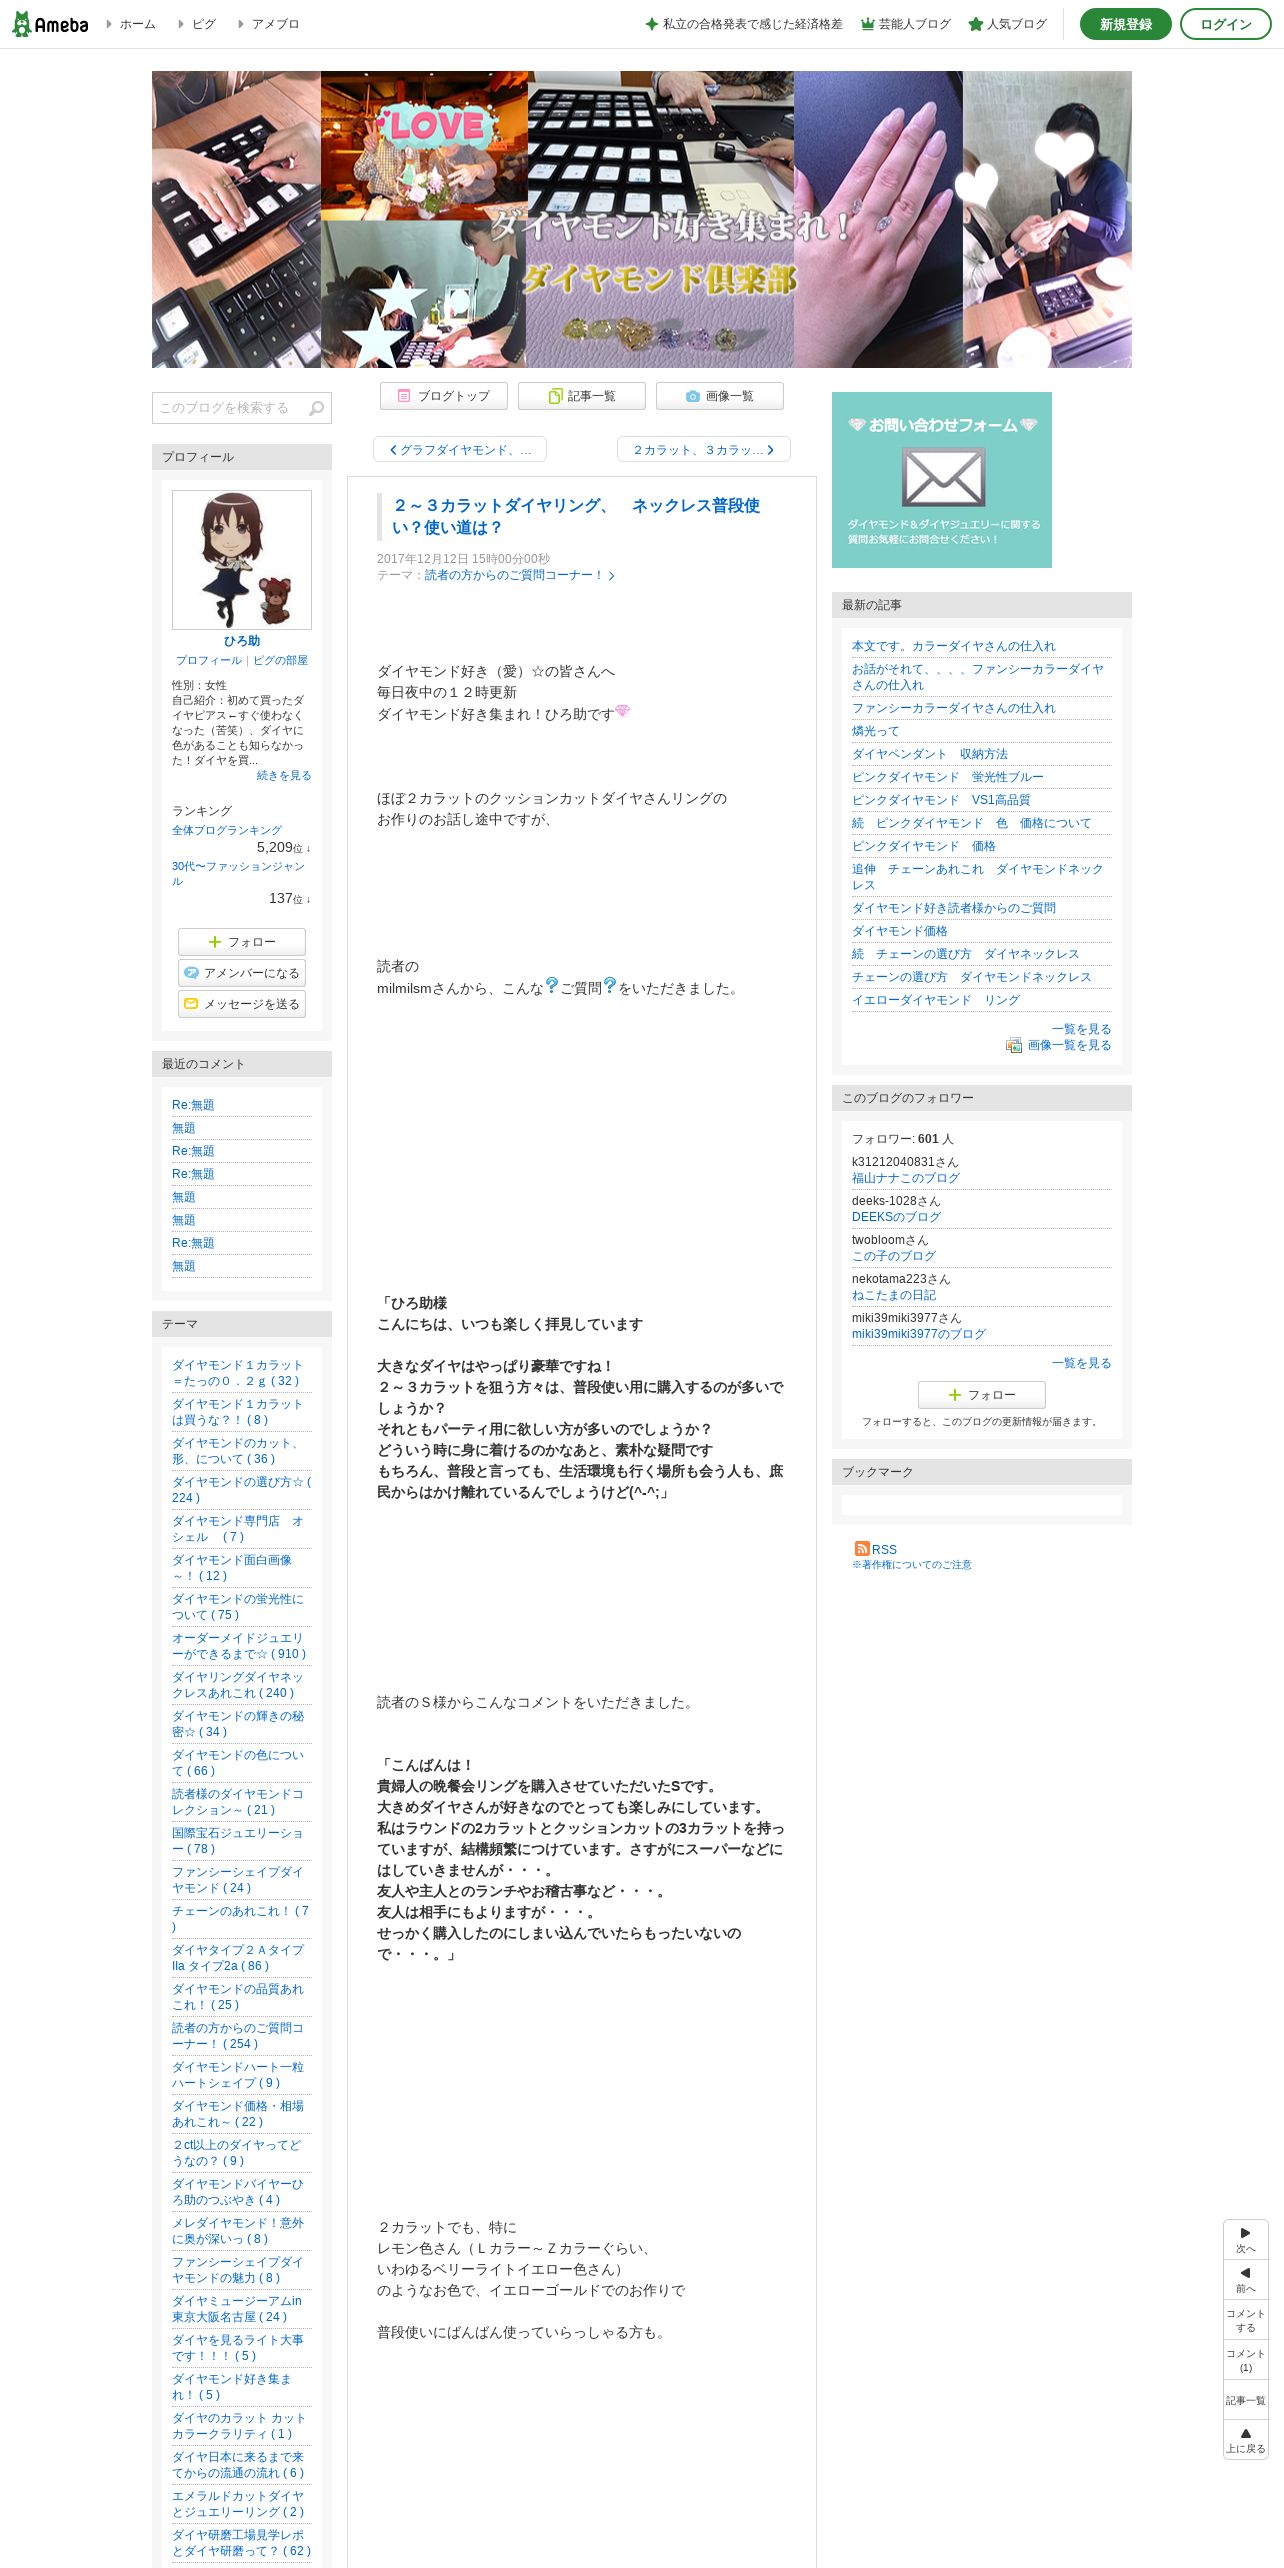
Task: Click the 前へ floating arrow button
Action: click(x=1245, y=2280)
